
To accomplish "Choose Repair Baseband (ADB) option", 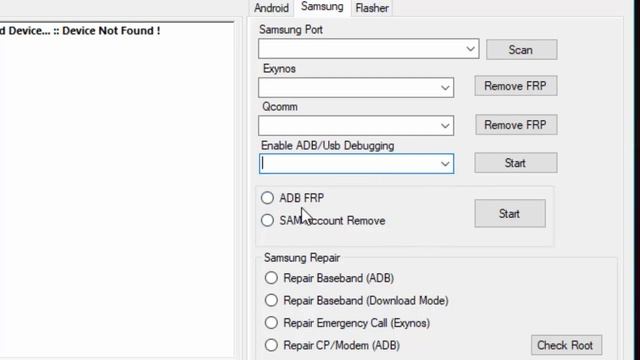I will [x=271, y=278].
